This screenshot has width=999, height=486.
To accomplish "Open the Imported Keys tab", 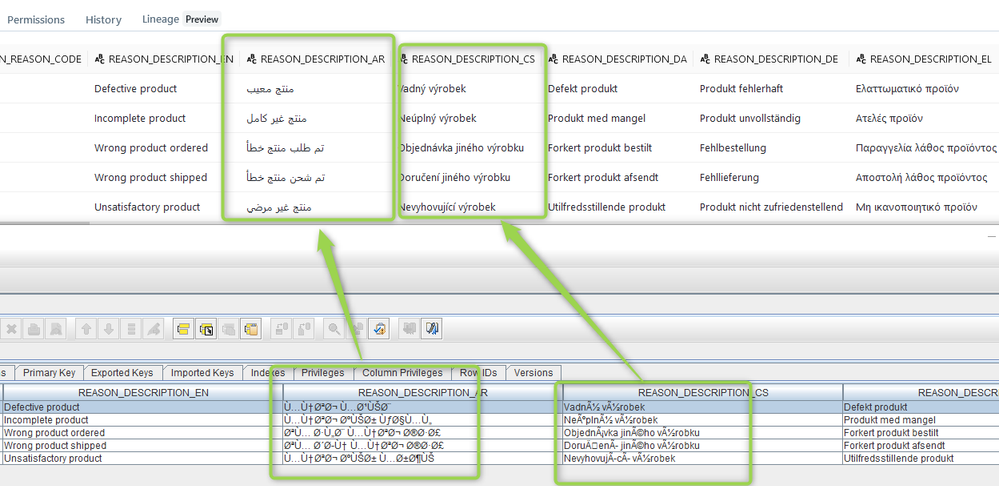I will 201,373.
